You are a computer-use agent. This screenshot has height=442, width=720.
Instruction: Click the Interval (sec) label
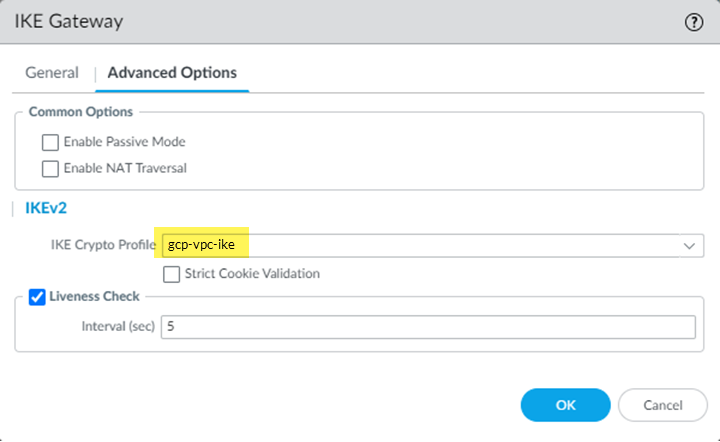click(117, 327)
